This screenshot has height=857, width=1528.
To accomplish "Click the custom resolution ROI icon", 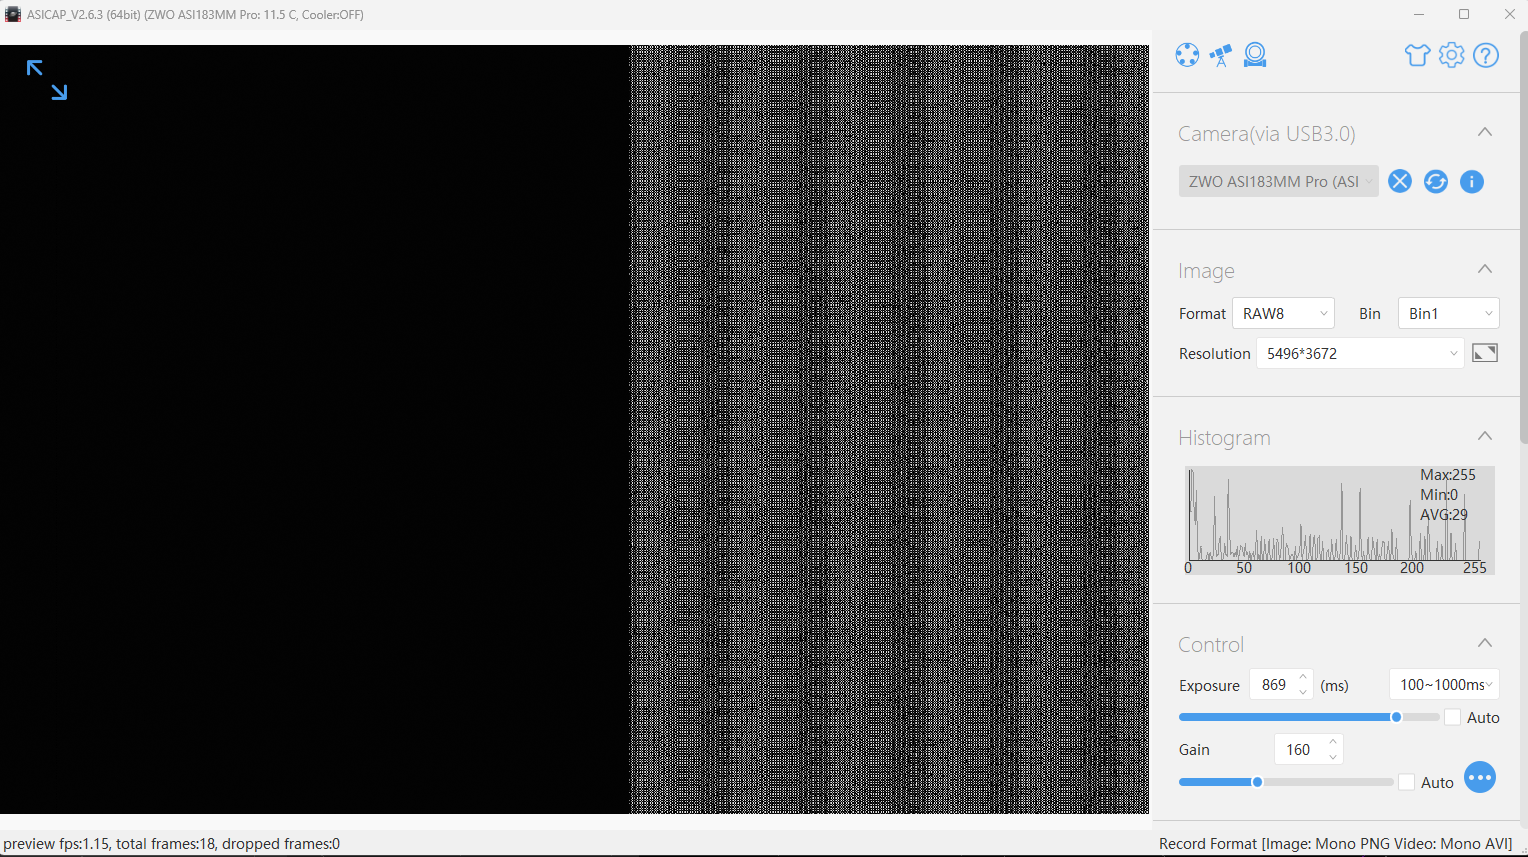I will click(x=1485, y=353).
